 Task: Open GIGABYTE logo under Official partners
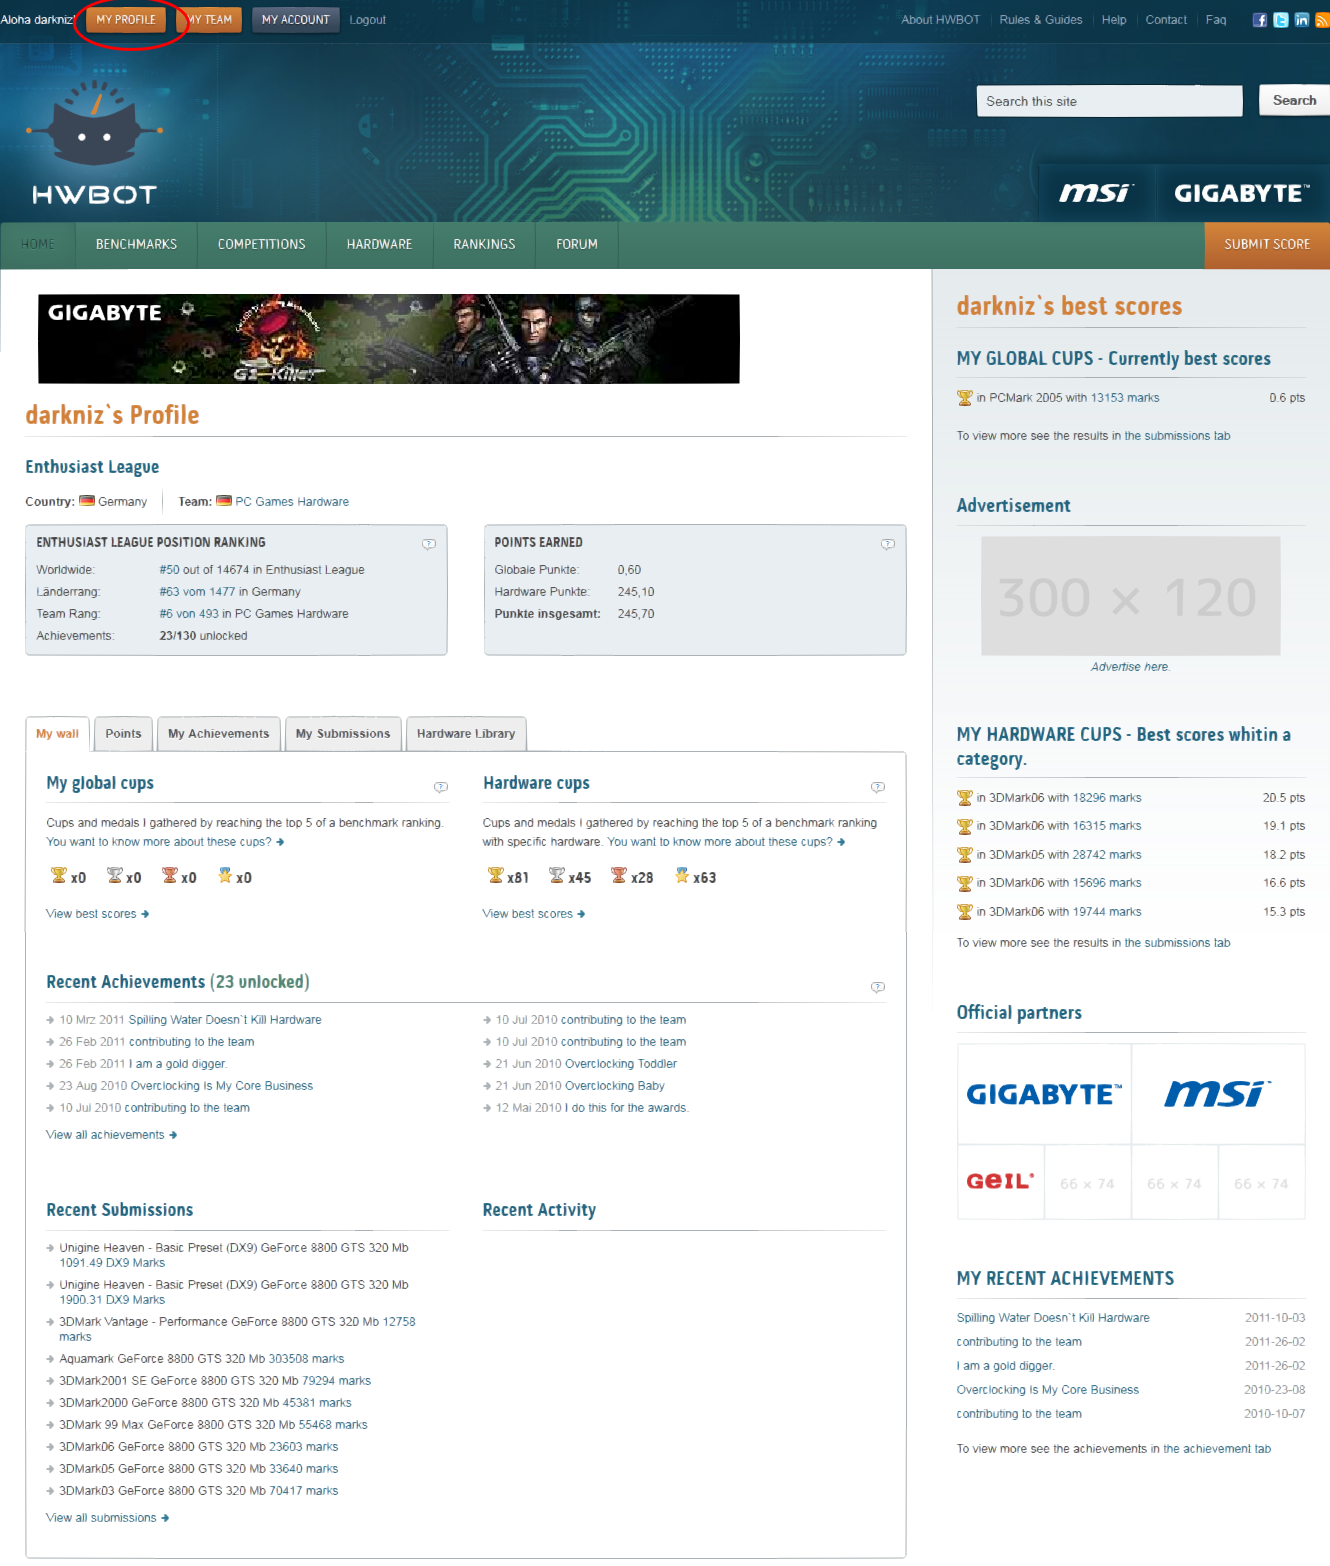(1044, 1094)
